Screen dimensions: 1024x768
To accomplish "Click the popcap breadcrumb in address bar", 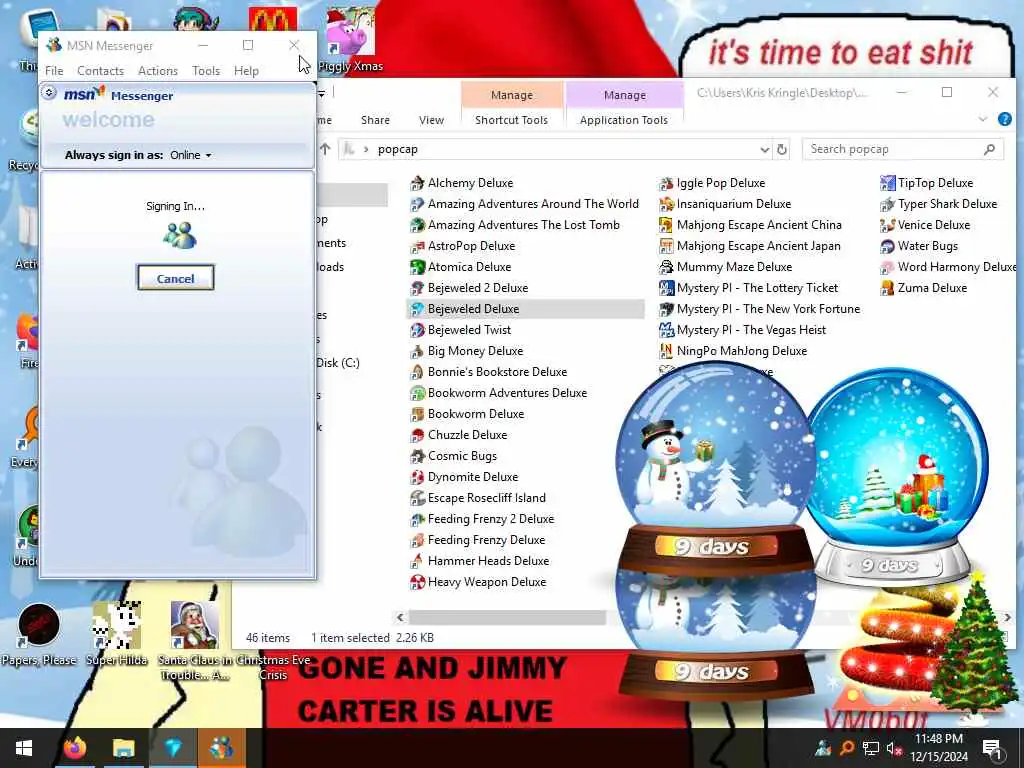I will pos(398,150).
